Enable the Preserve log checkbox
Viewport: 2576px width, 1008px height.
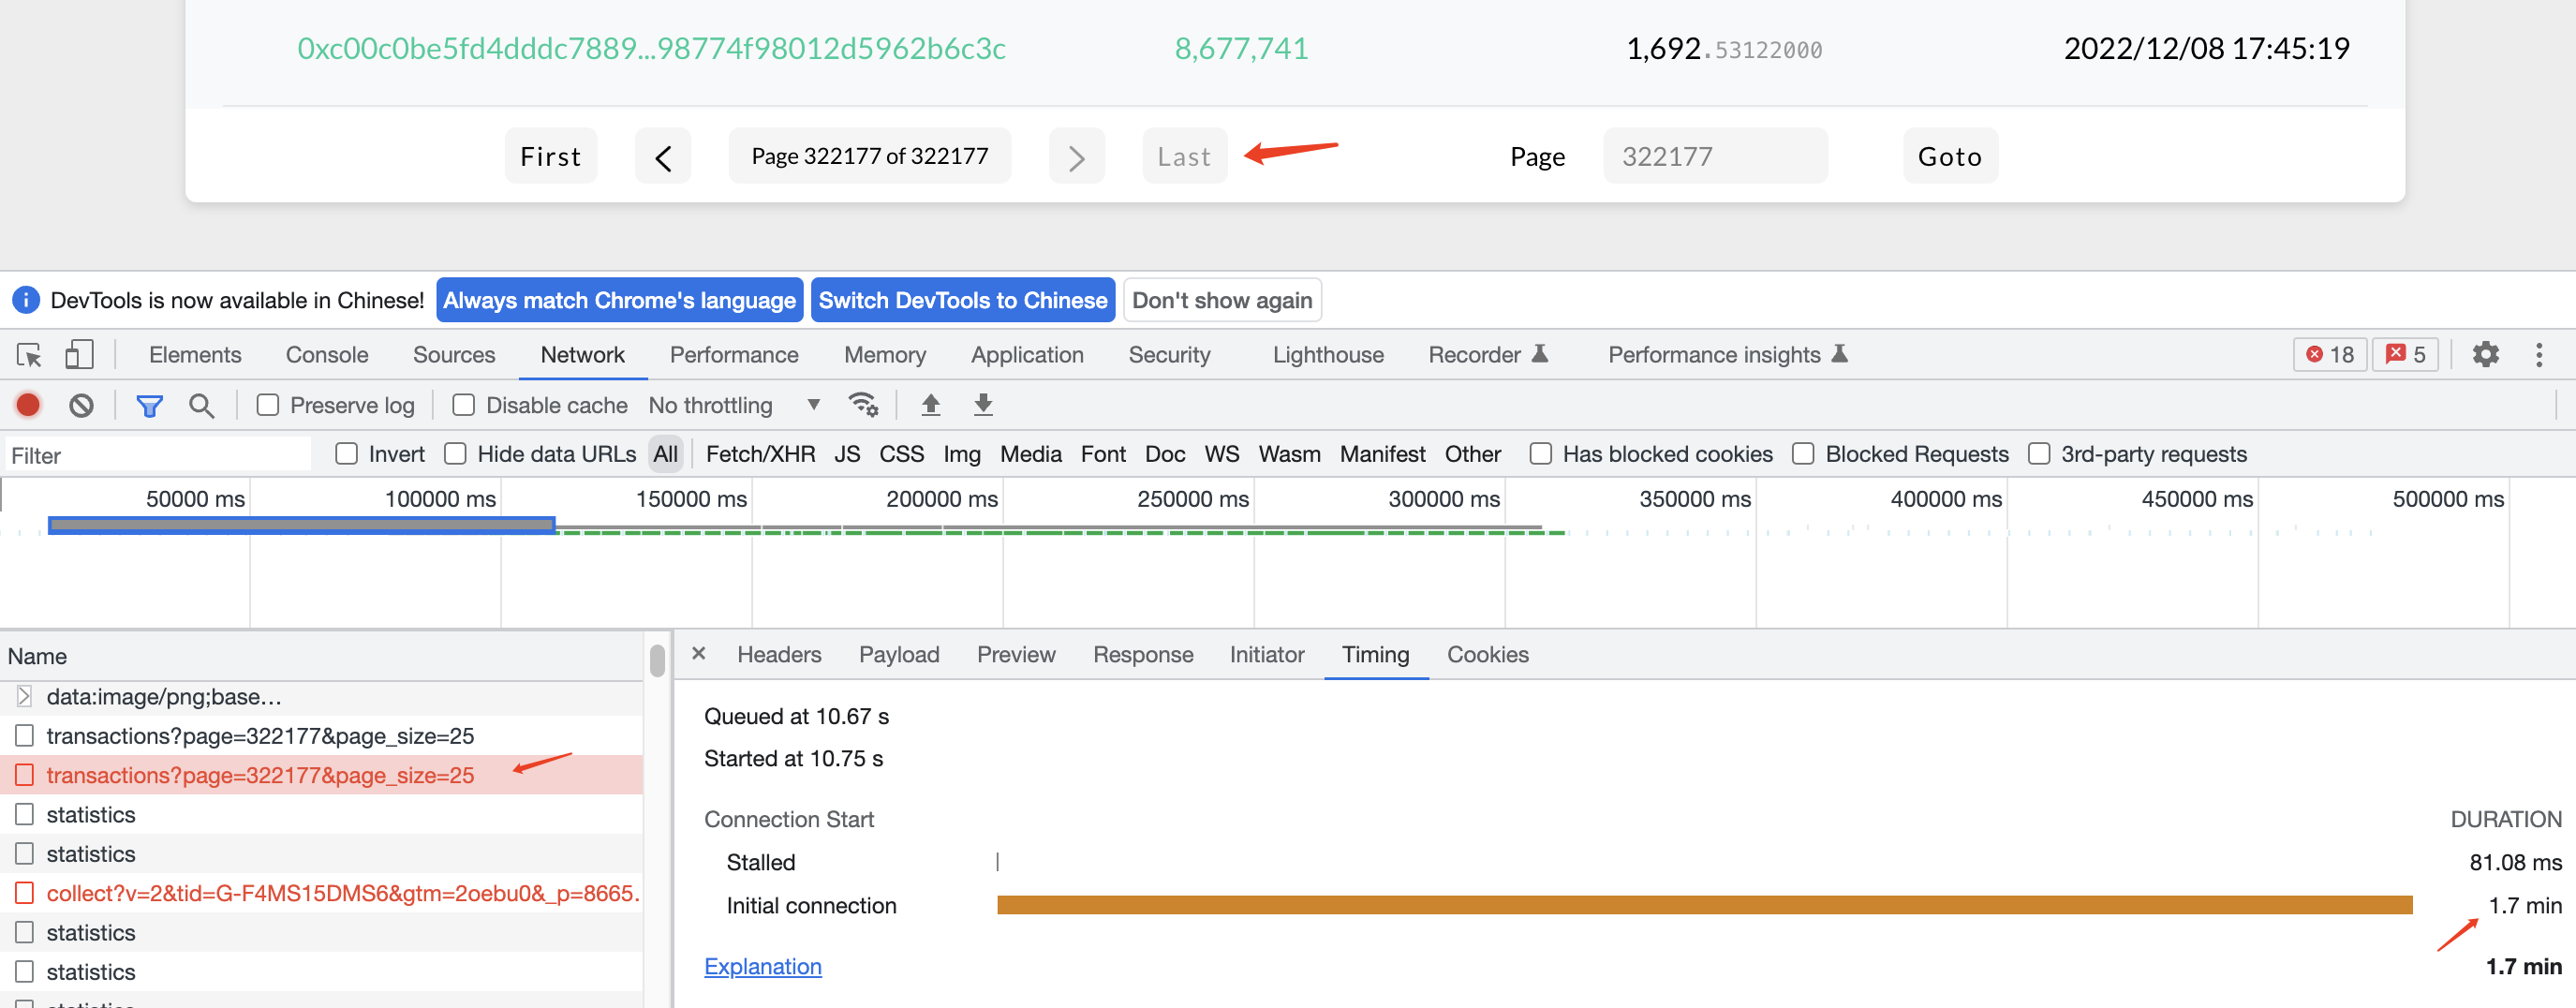tap(267, 405)
